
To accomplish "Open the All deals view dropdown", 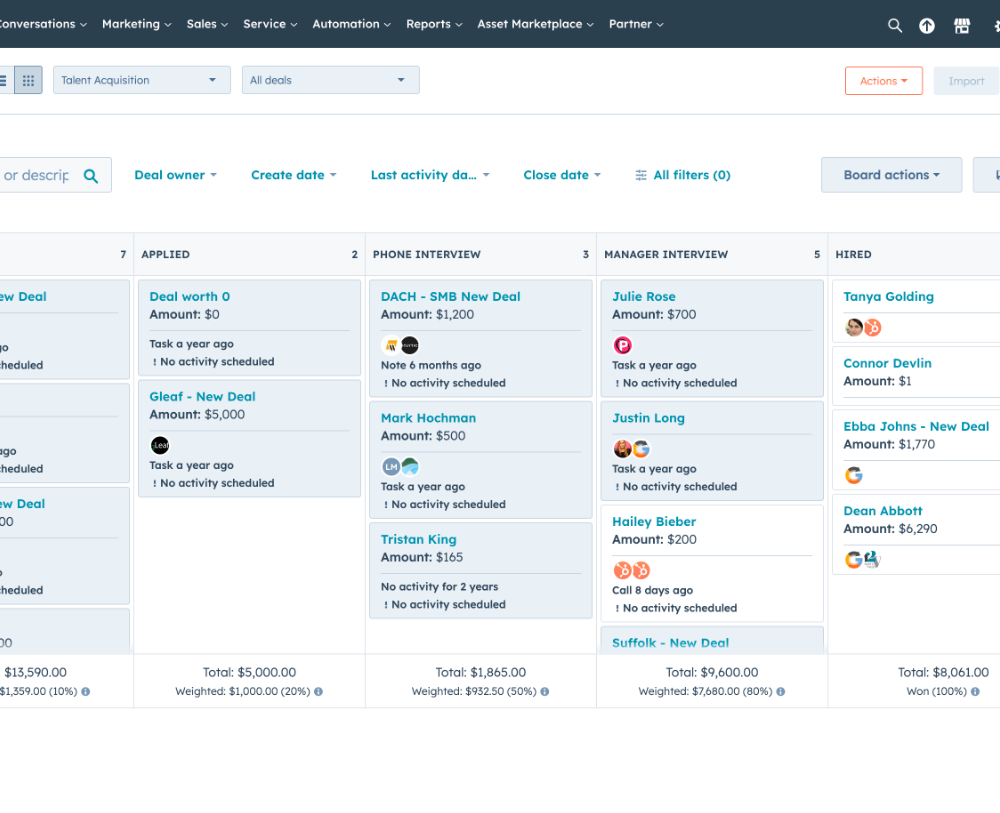I will tap(330, 80).
